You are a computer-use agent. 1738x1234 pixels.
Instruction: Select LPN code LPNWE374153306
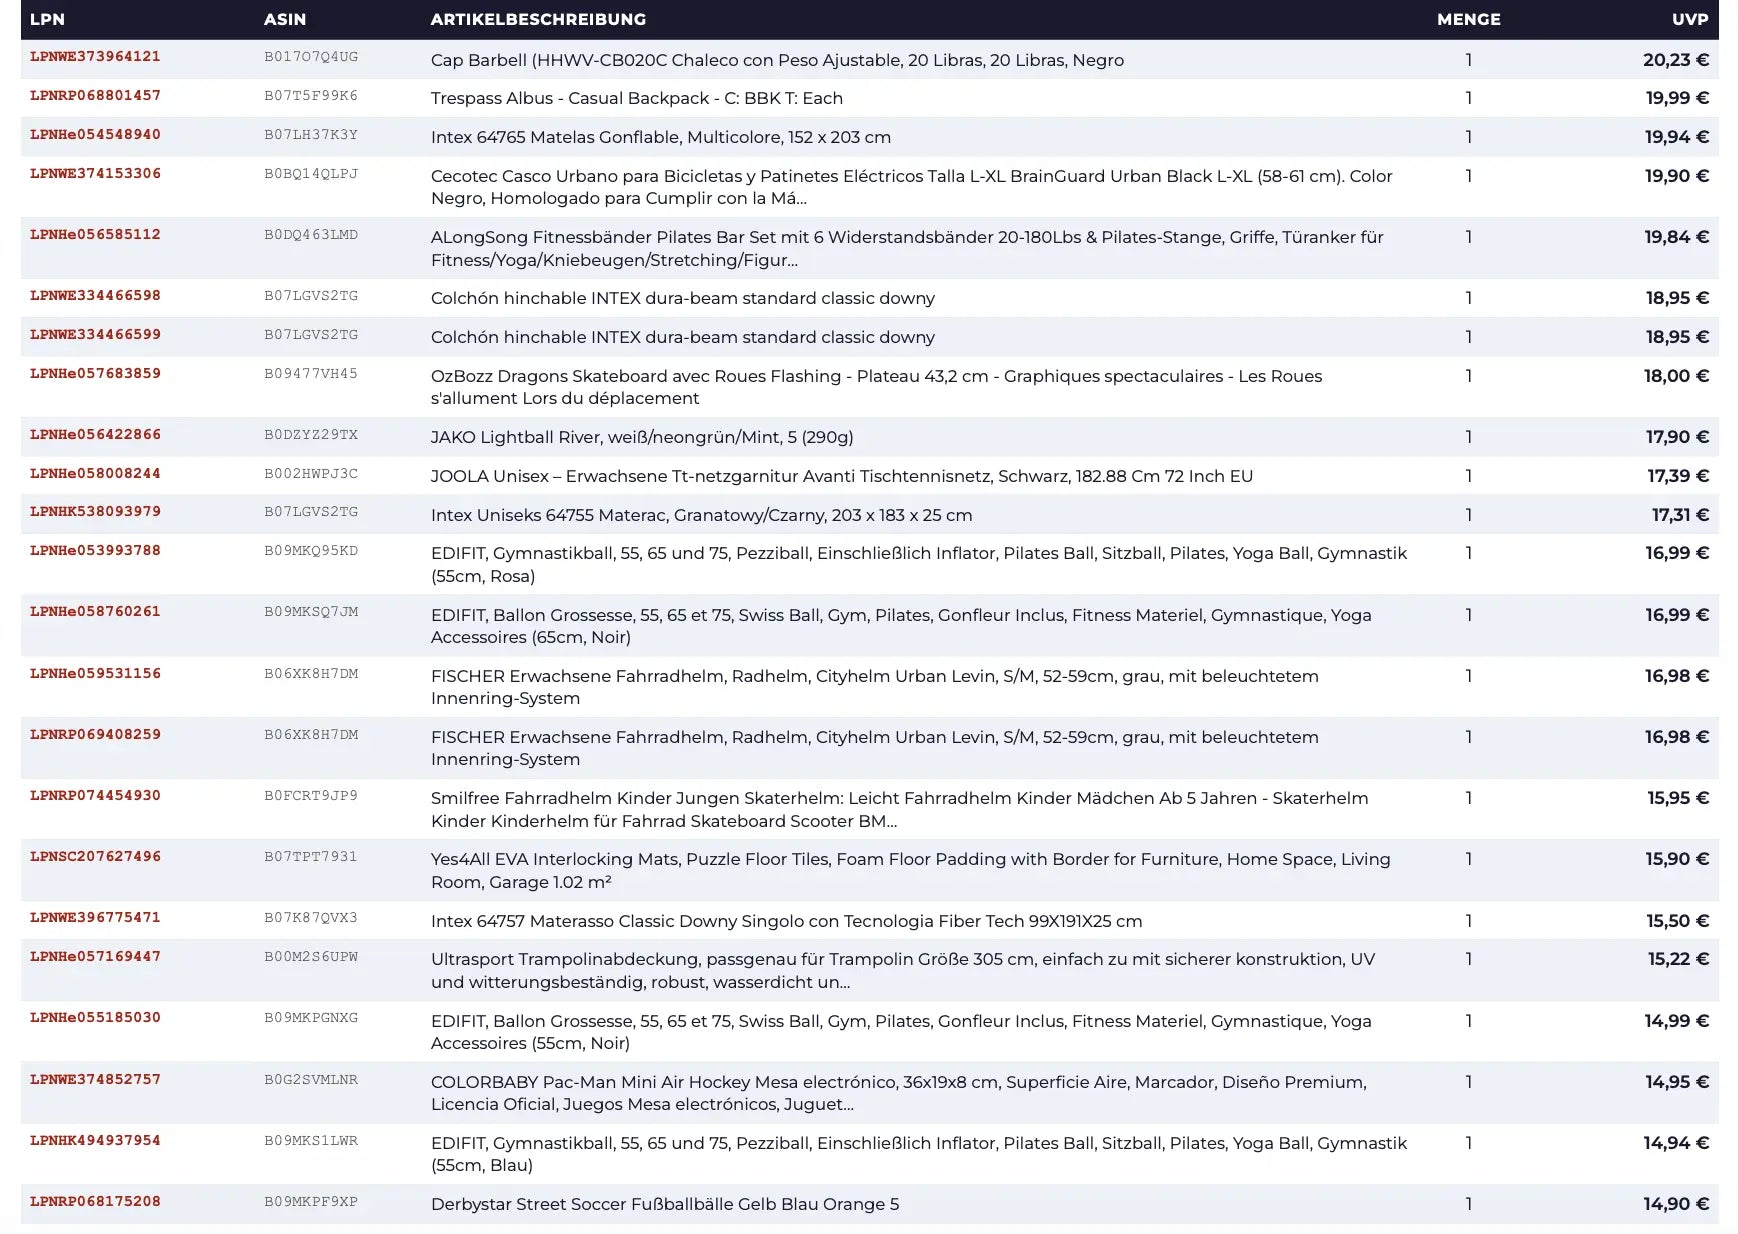(95, 174)
